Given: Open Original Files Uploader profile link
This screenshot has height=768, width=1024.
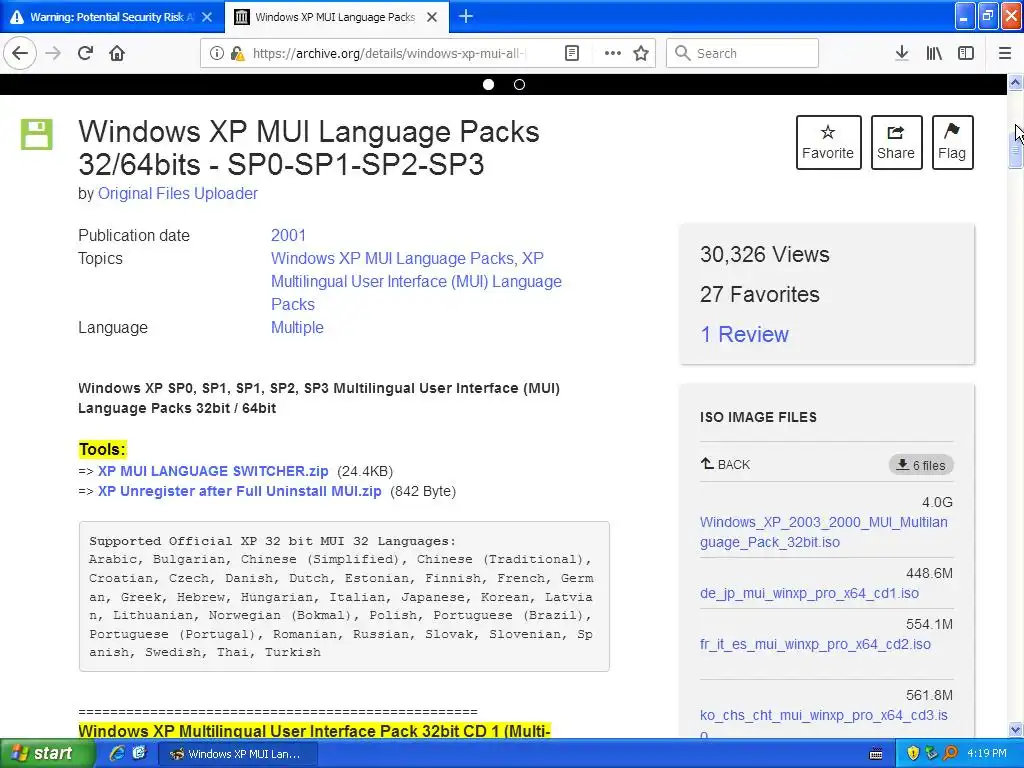Looking at the screenshot, I should pos(178,193).
